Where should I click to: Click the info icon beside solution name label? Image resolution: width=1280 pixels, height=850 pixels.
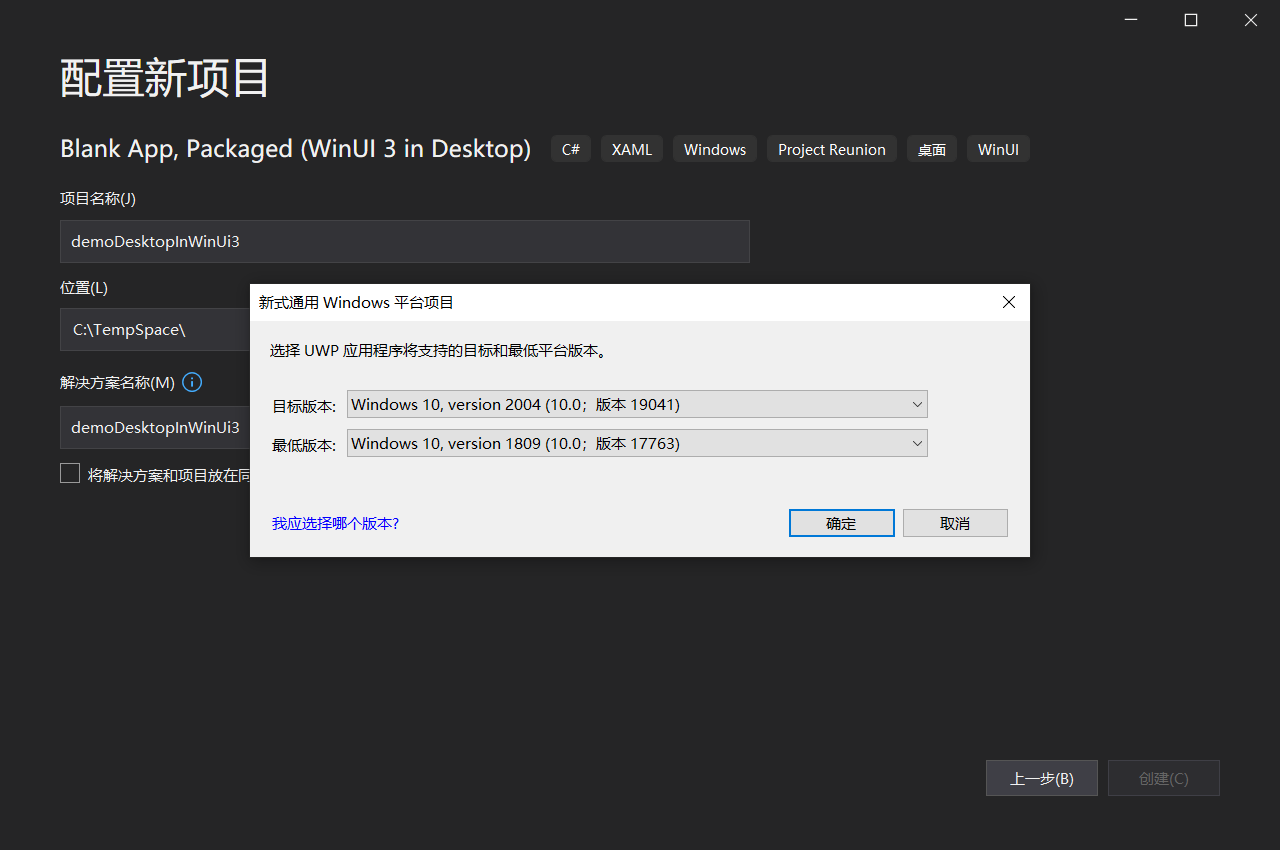[x=192, y=382]
